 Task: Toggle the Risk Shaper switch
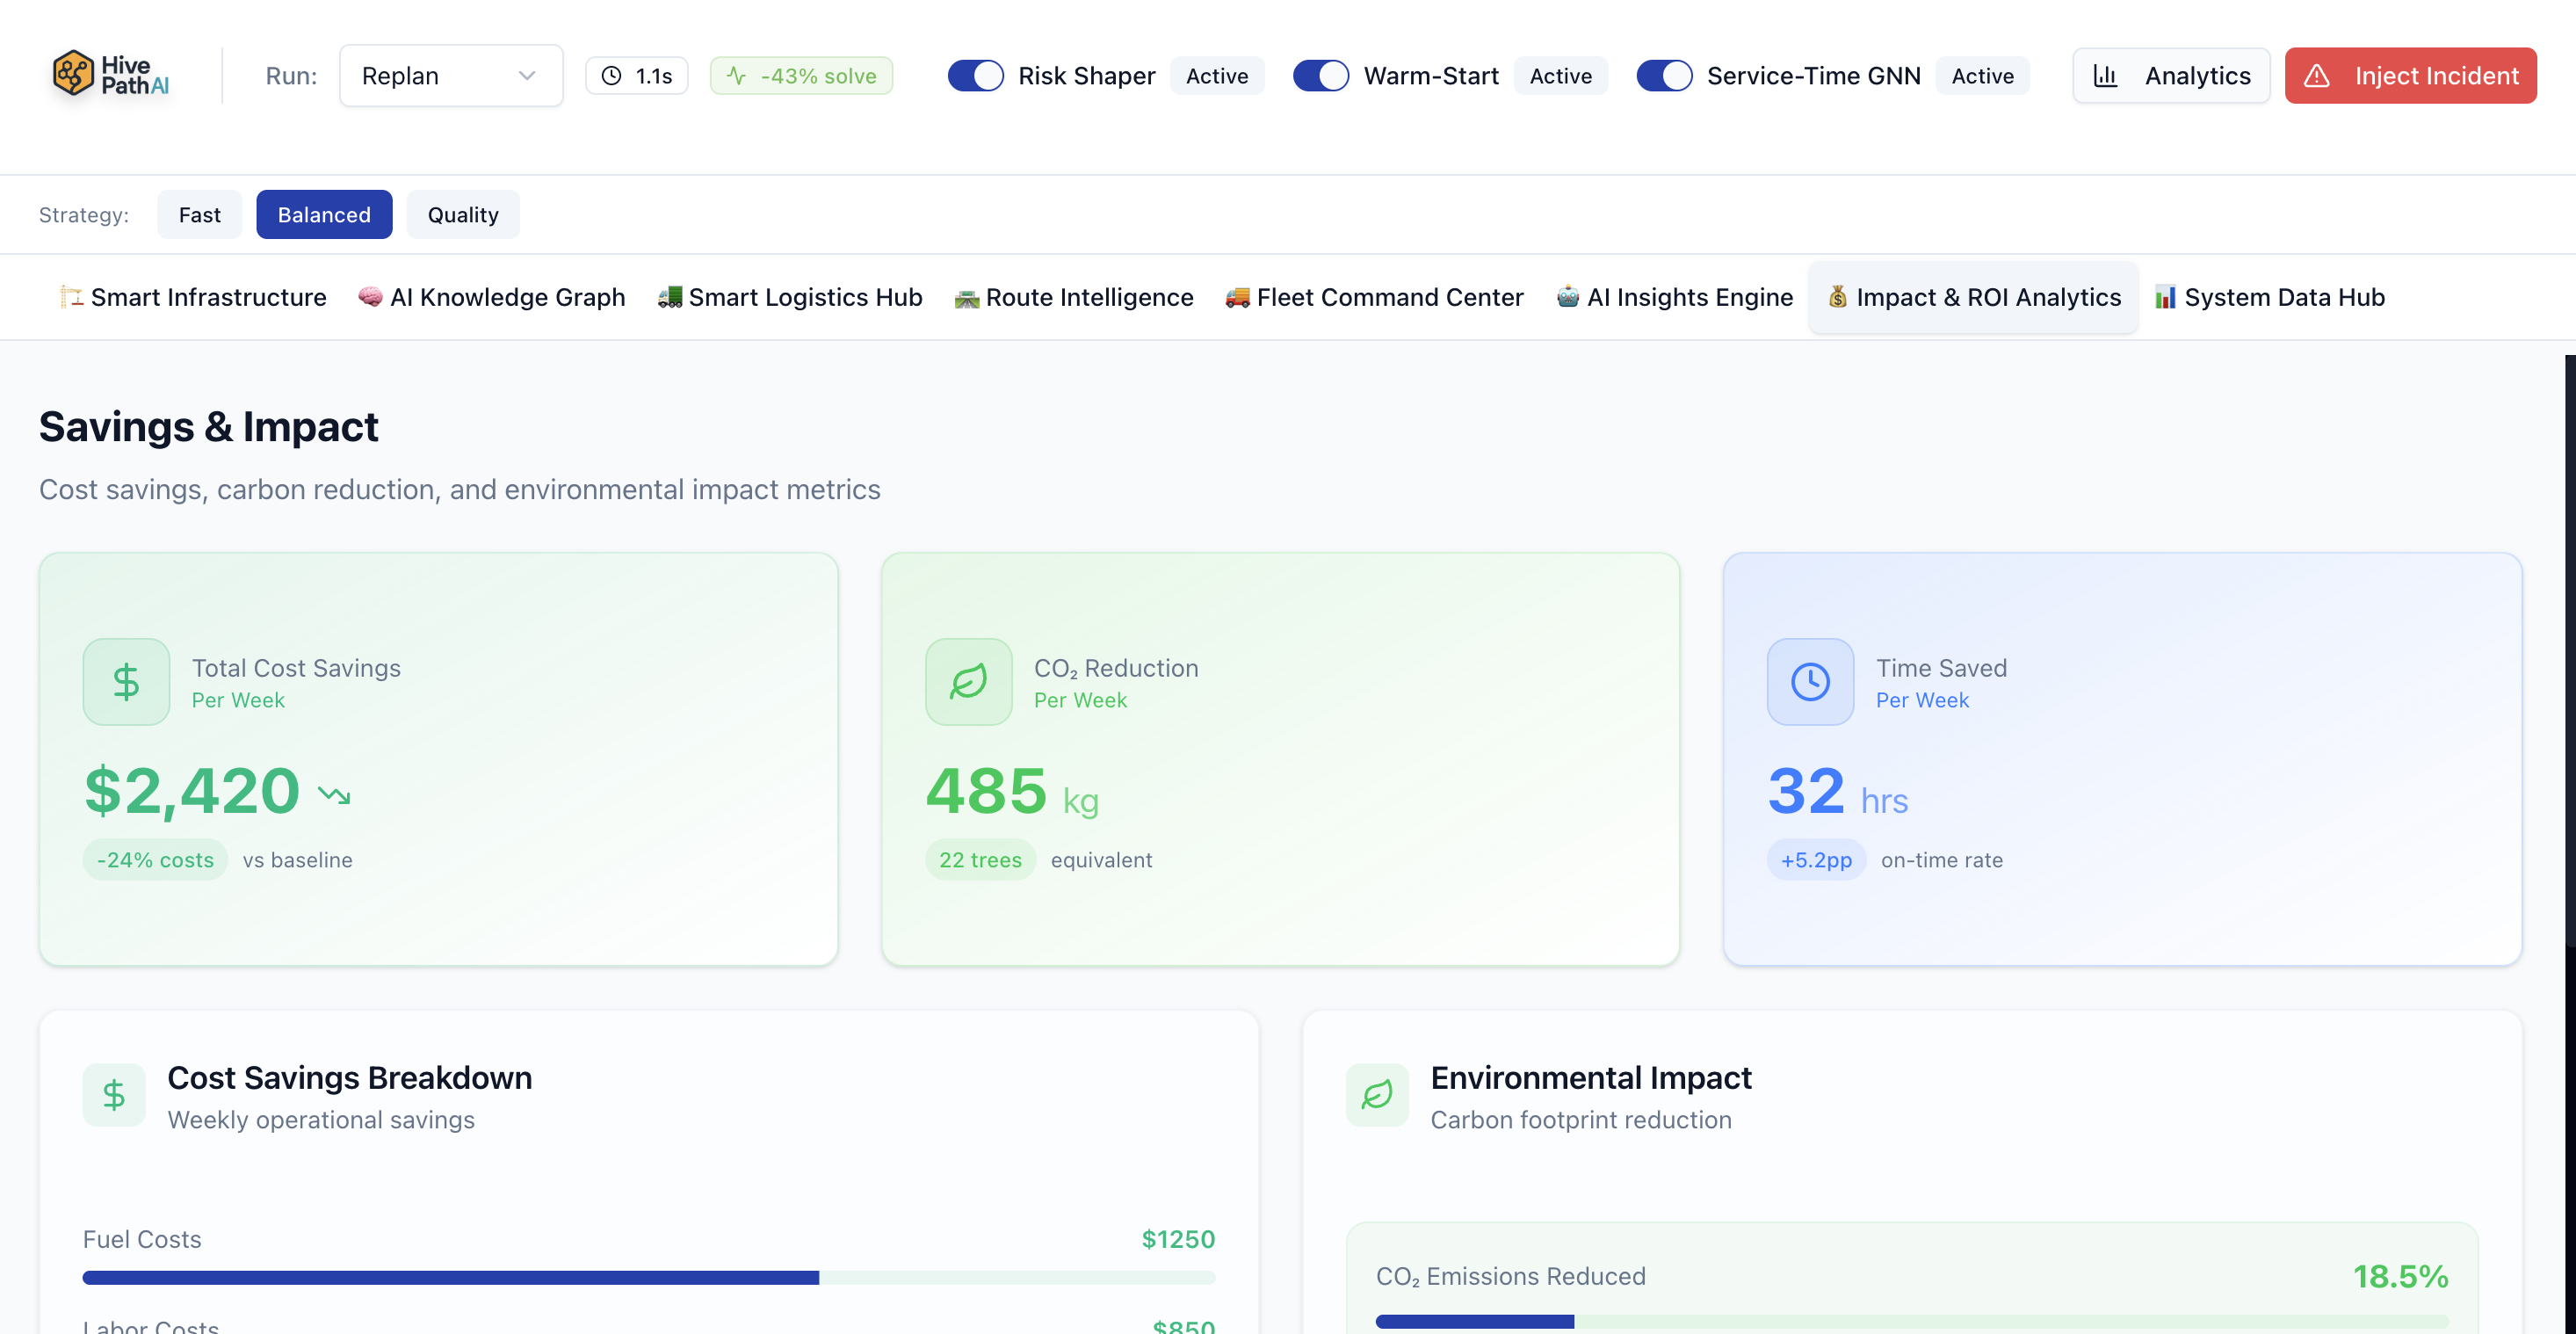[x=975, y=76]
